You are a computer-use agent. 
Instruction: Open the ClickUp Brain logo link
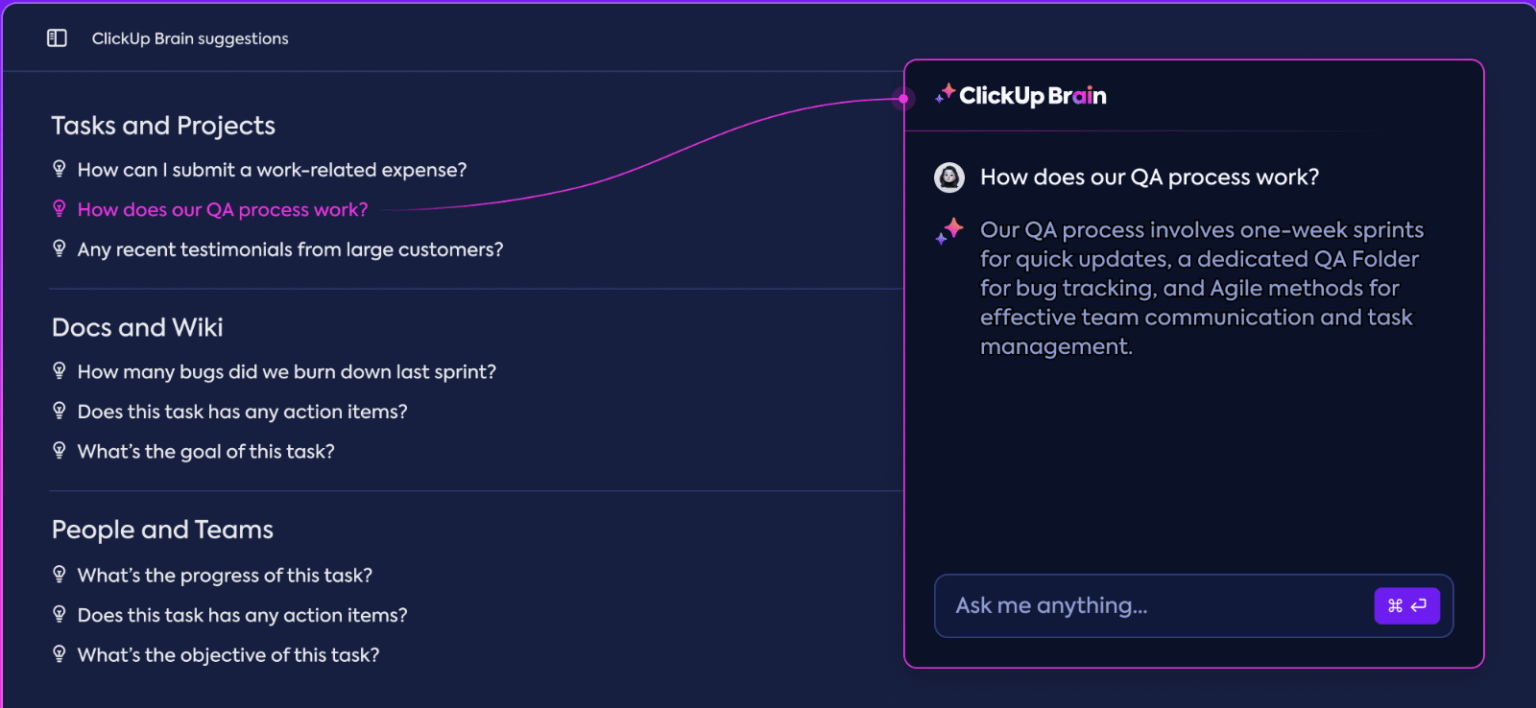tap(1021, 95)
